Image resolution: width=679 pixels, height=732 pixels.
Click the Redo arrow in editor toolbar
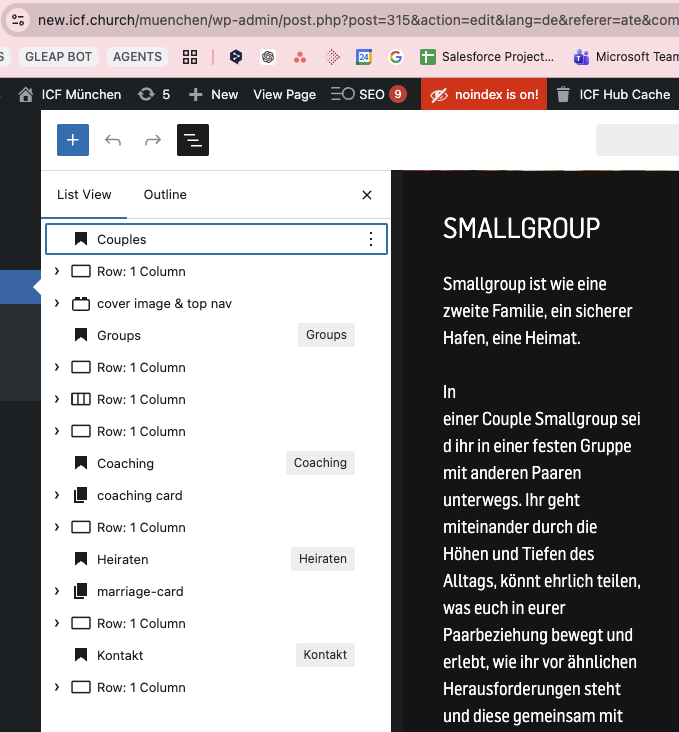tap(153, 140)
